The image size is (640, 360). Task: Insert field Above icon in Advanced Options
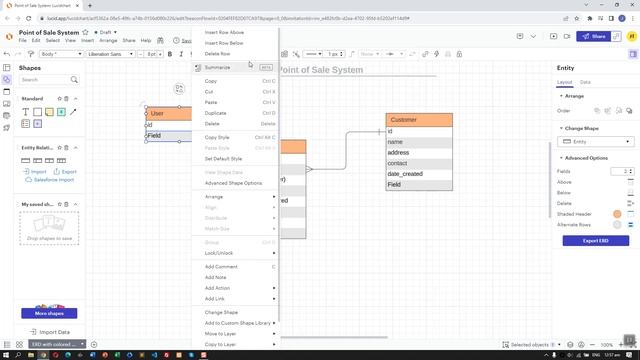[631, 182]
